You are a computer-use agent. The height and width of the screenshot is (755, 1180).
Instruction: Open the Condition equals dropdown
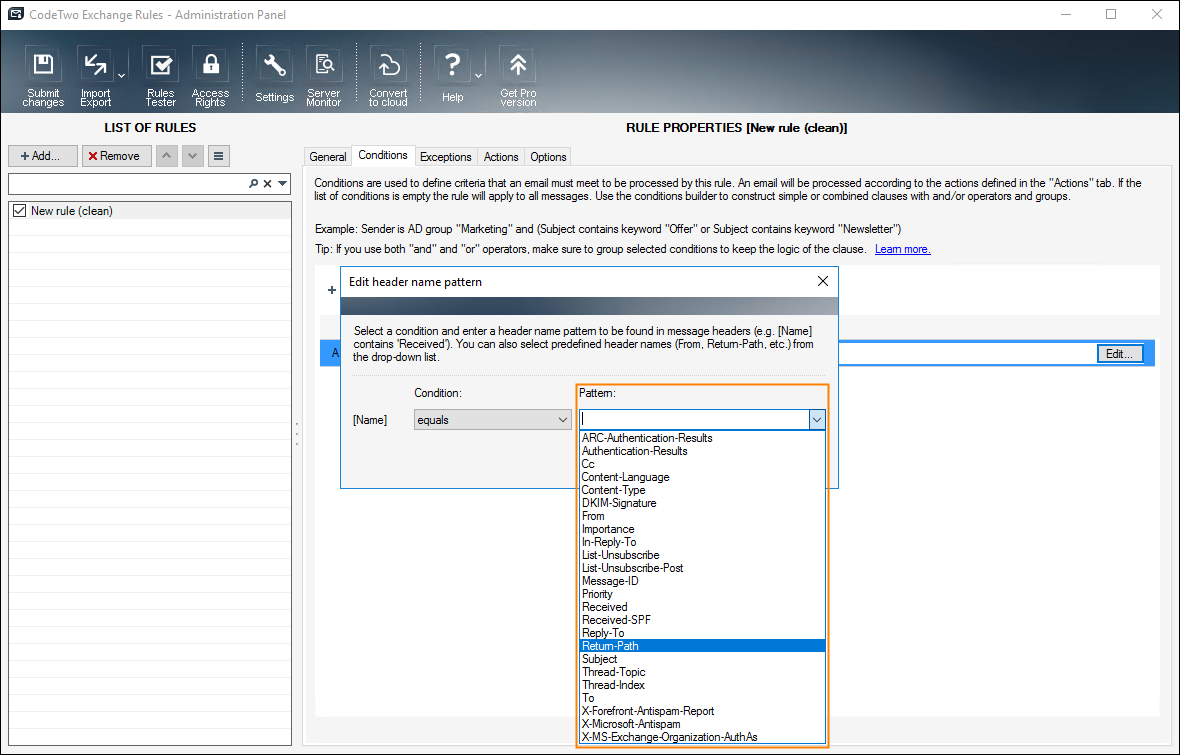pos(492,420)
